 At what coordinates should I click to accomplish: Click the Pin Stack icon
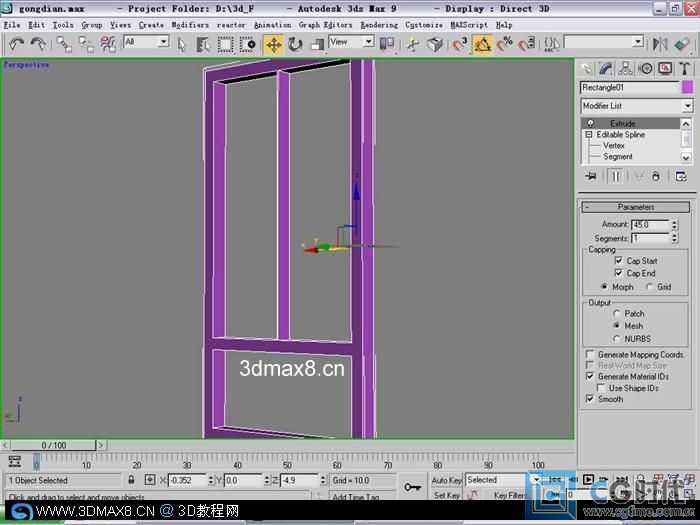[591, 176]
